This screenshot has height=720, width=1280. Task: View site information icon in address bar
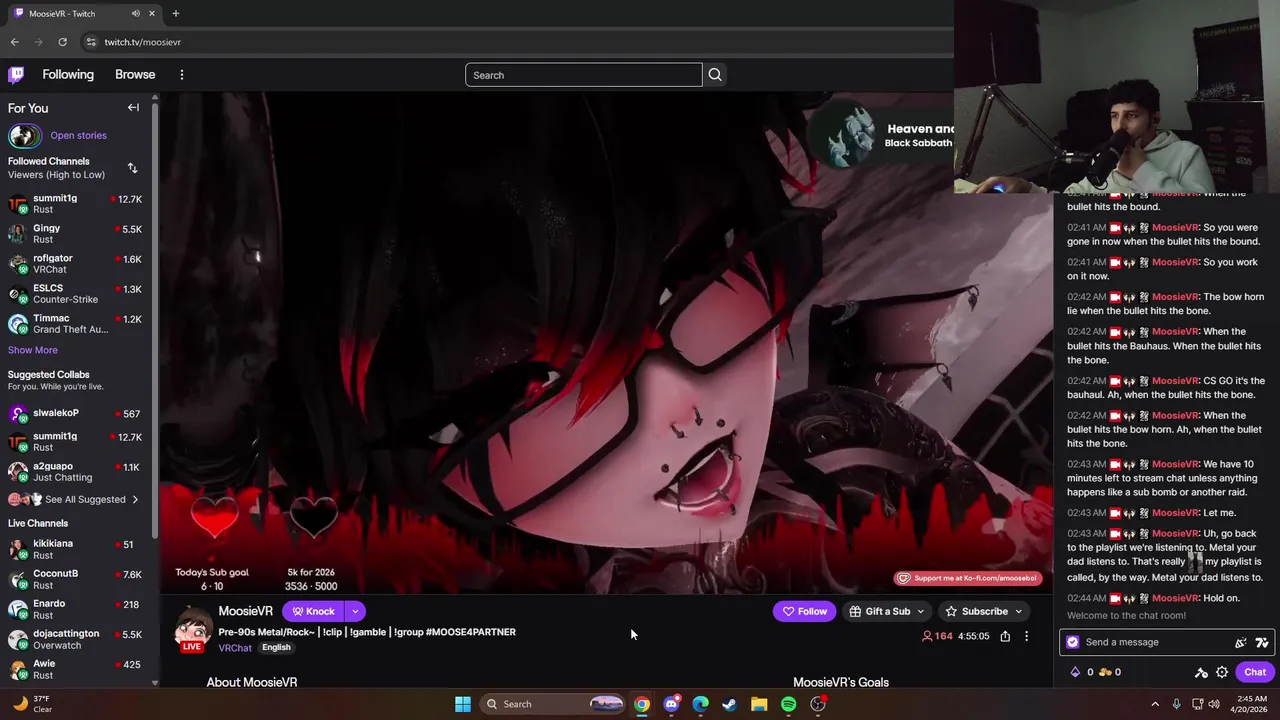(91, 42)
